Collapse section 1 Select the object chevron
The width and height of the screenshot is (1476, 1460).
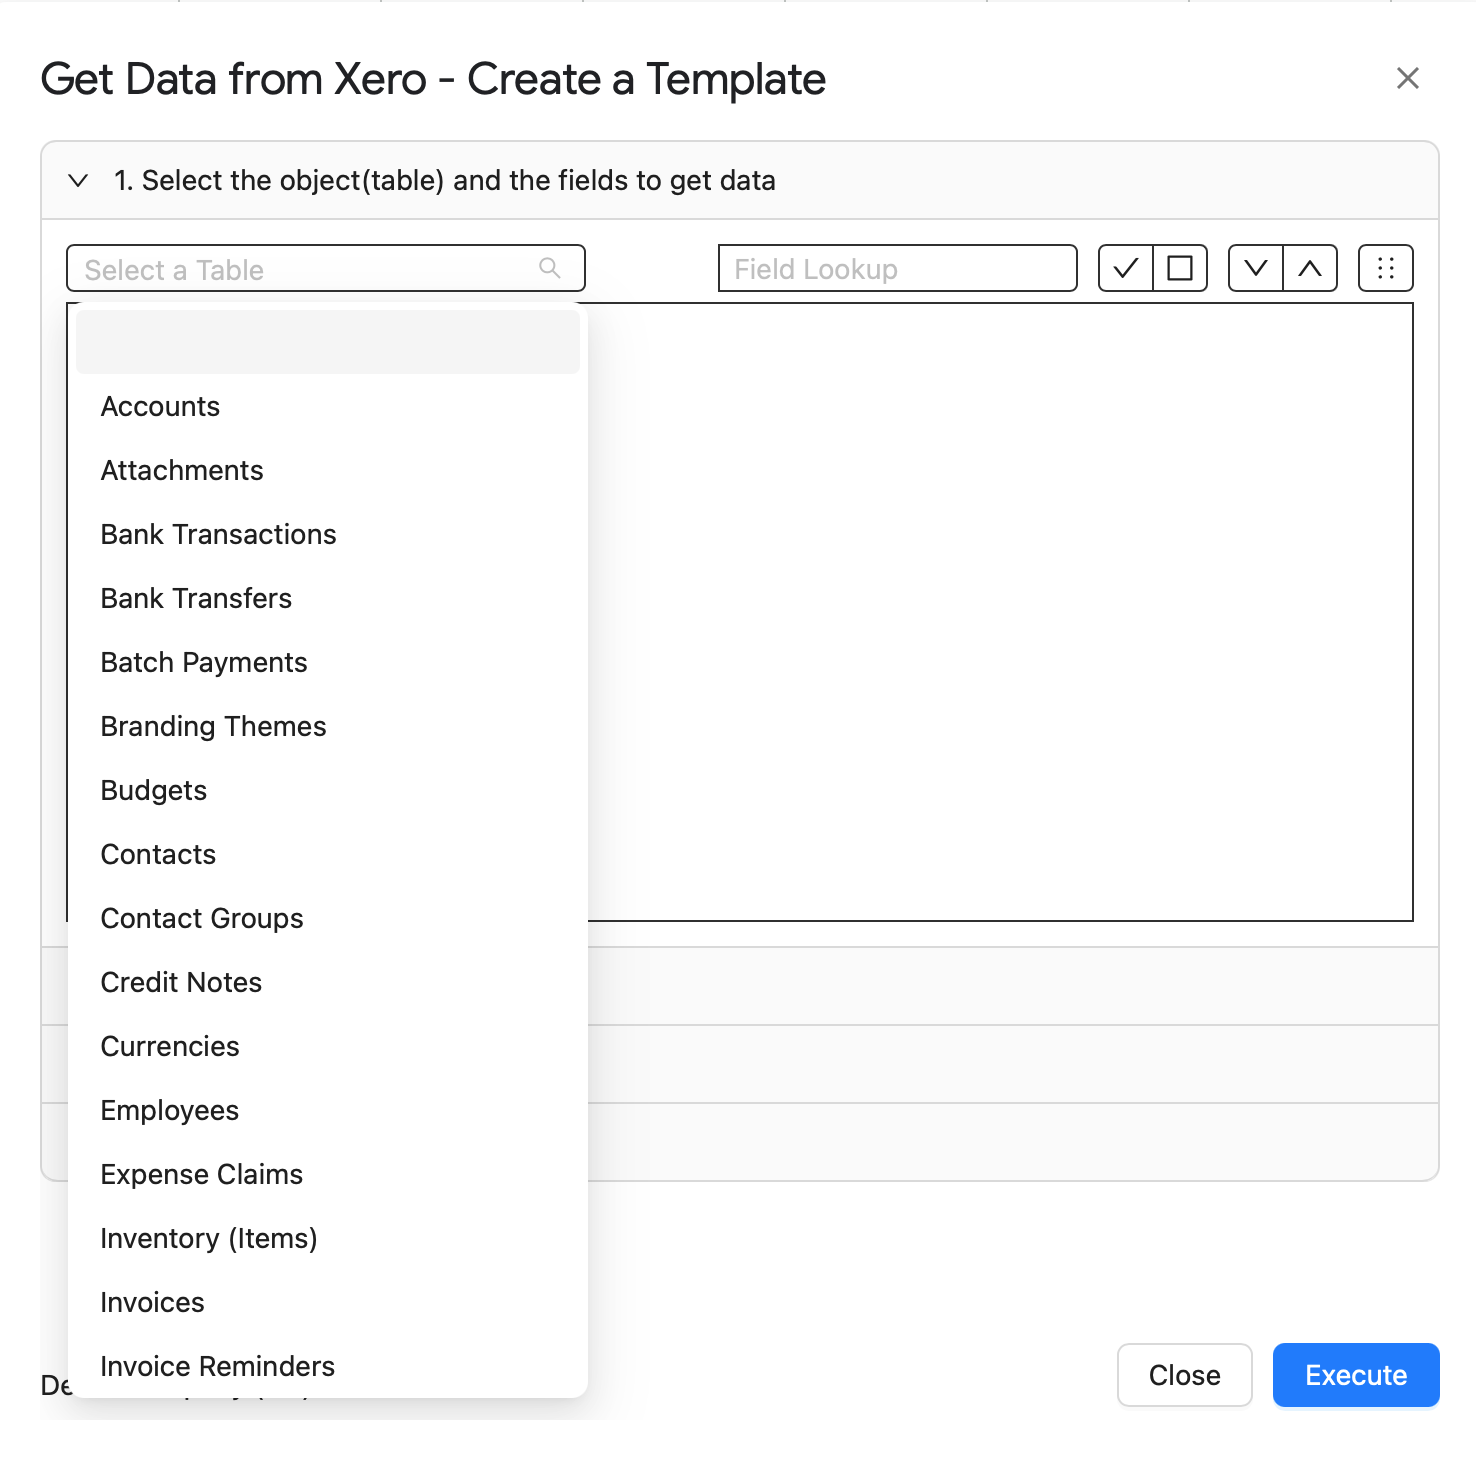[78, 180]
